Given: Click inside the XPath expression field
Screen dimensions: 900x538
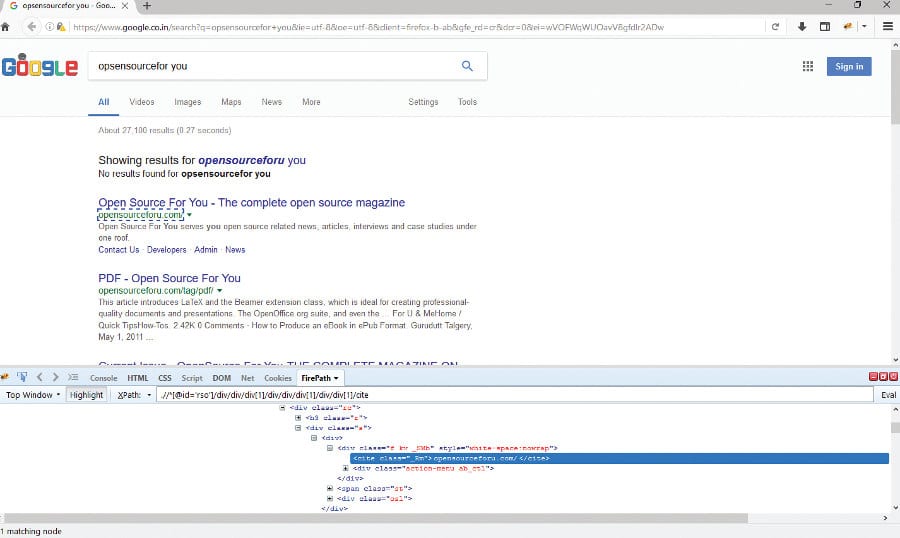Looking at the screenshot, I should click(x=500, y=395).
